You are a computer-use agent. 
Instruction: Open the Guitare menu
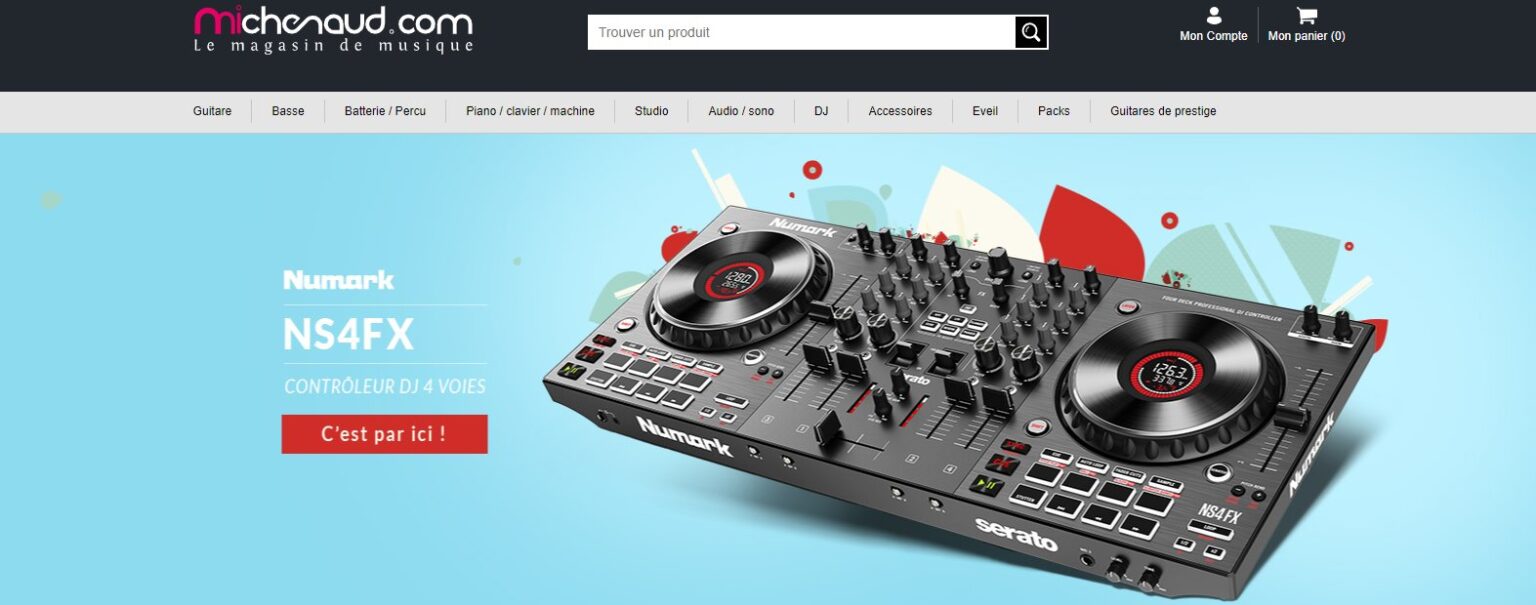pos(212,111)
